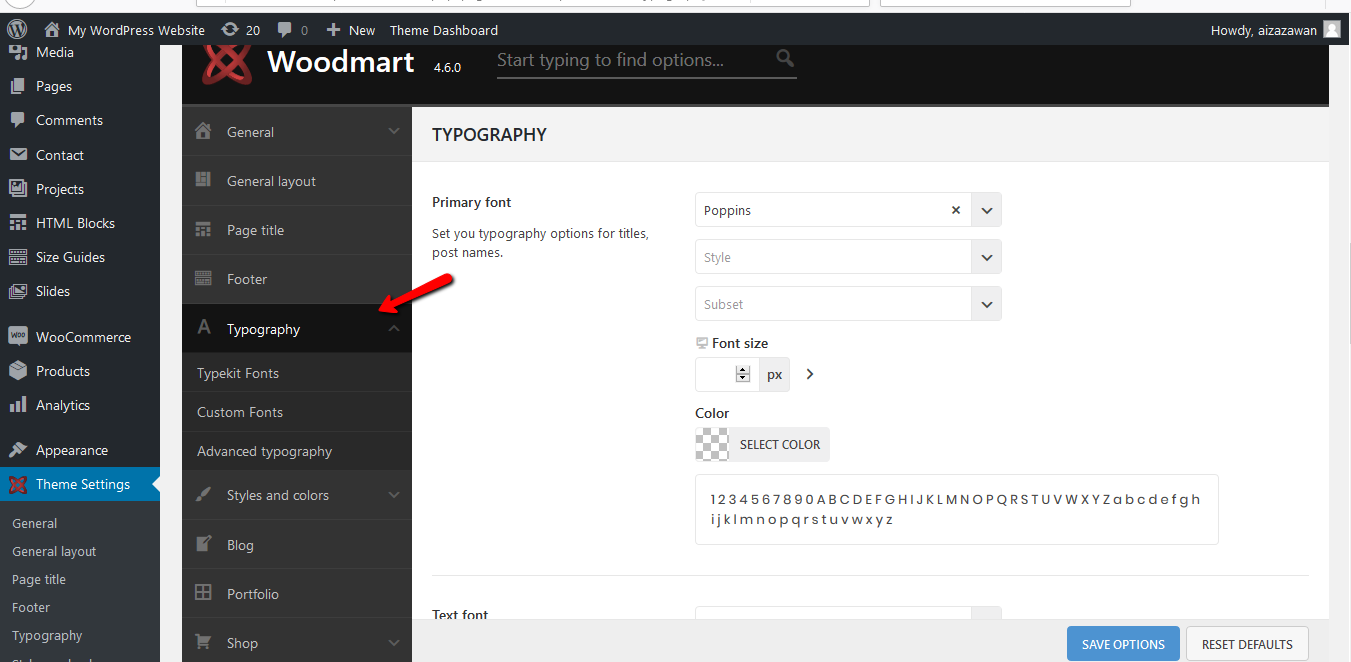Open the Poppins primary font dropdown arrow
The width and height of the screenshot is (1351, 662).
click(x=986, y=210)
